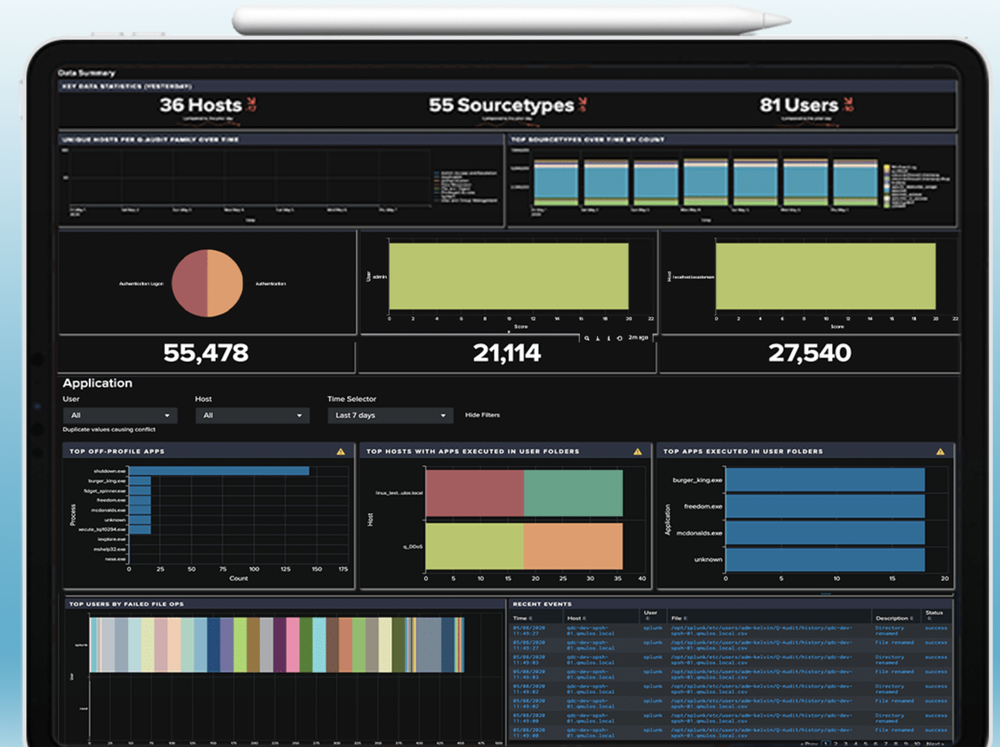The width and height of the screenshot is (1000, 747).
Task: Click the export icon beside 2m ago
Action: (x=598, y=338)
